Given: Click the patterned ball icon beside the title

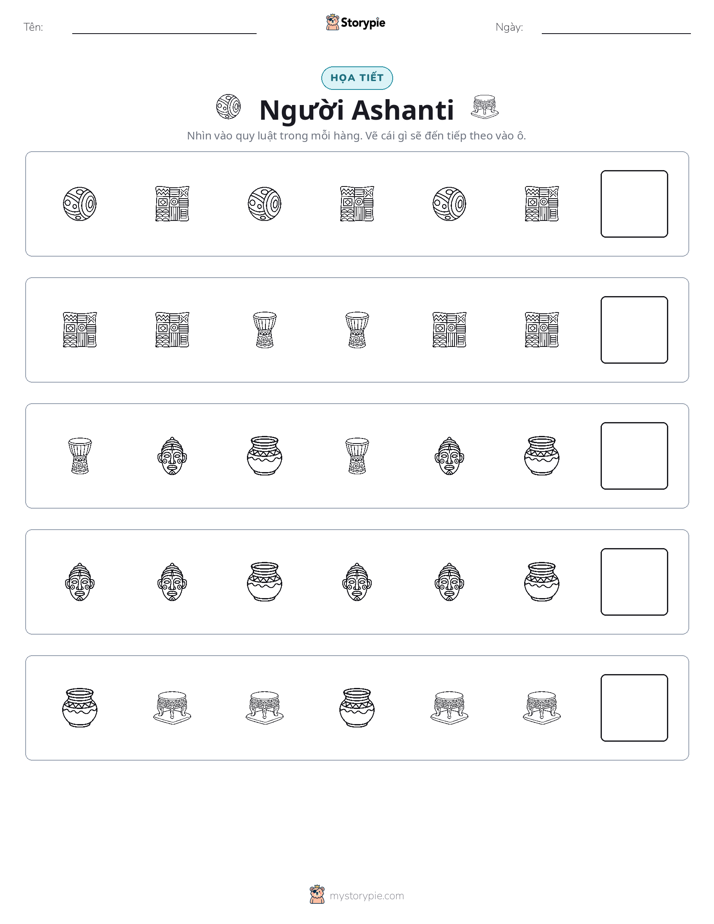Looking at the screenshot, I should coord(229,107).
